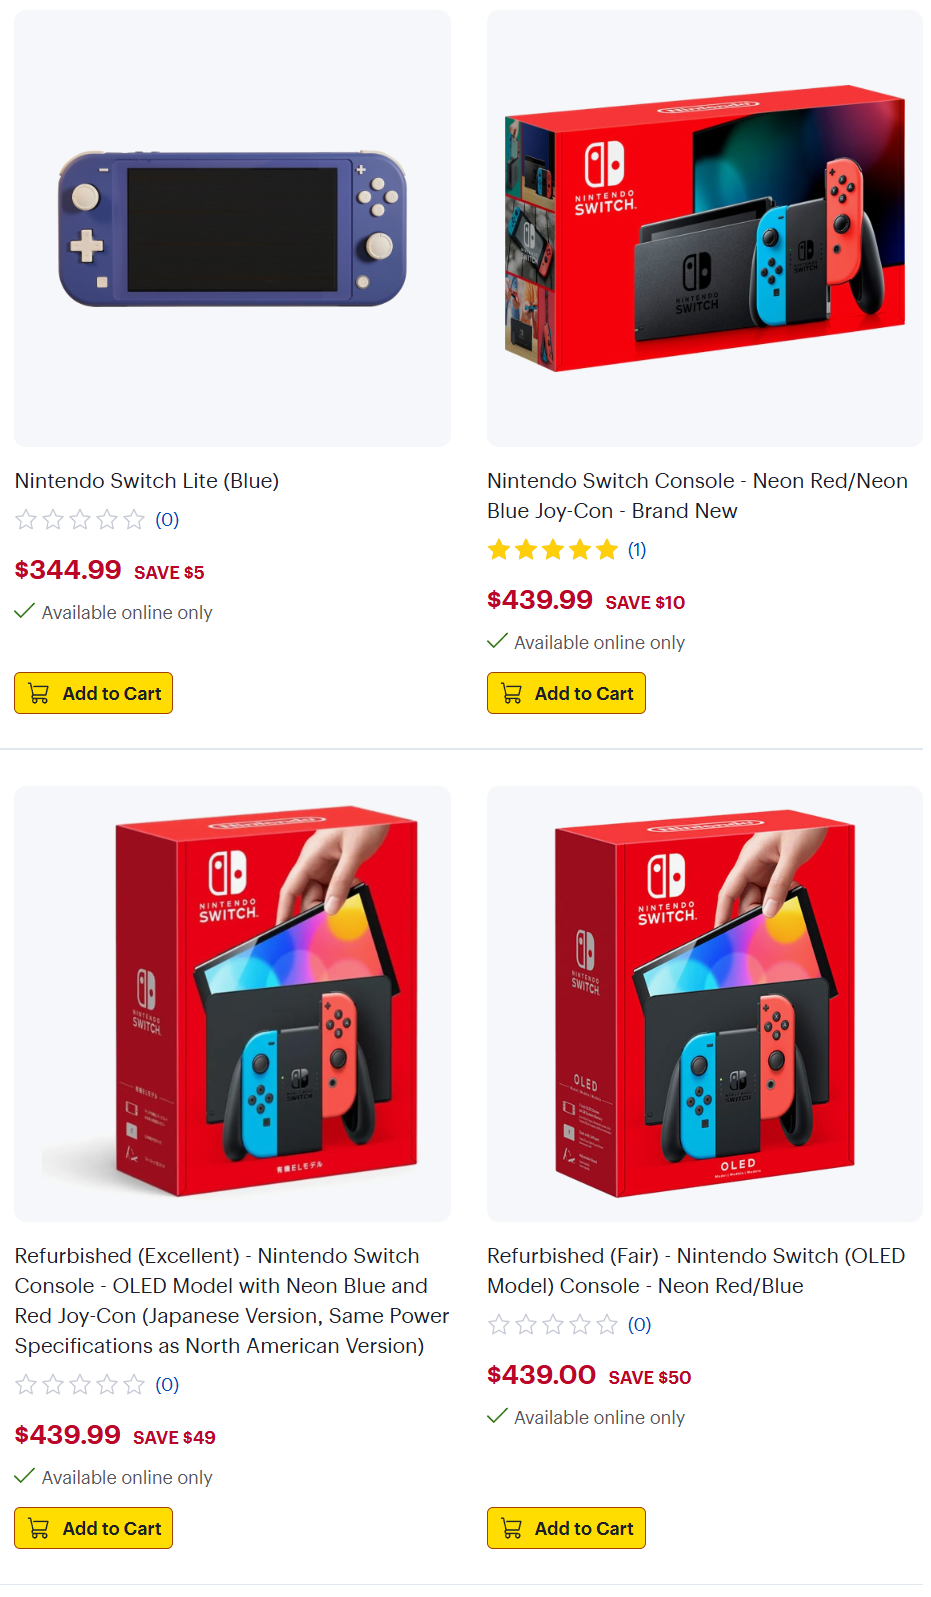Add Refurbished Fair OLED Switch to cart

pyautogui.click(x=566, y=1528)
